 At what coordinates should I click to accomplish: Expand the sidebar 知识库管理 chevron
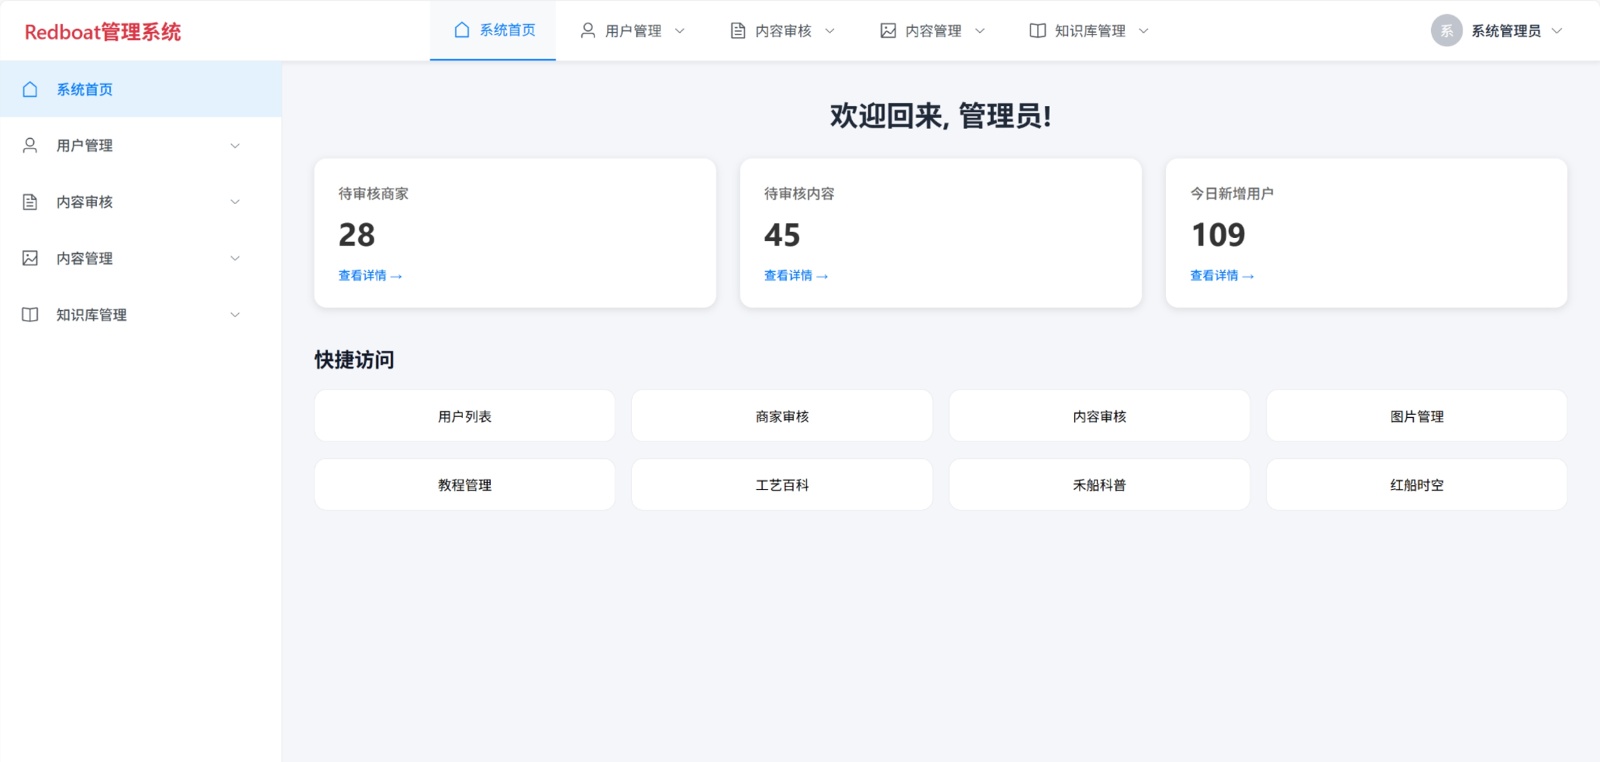click(x=235, y=315)
